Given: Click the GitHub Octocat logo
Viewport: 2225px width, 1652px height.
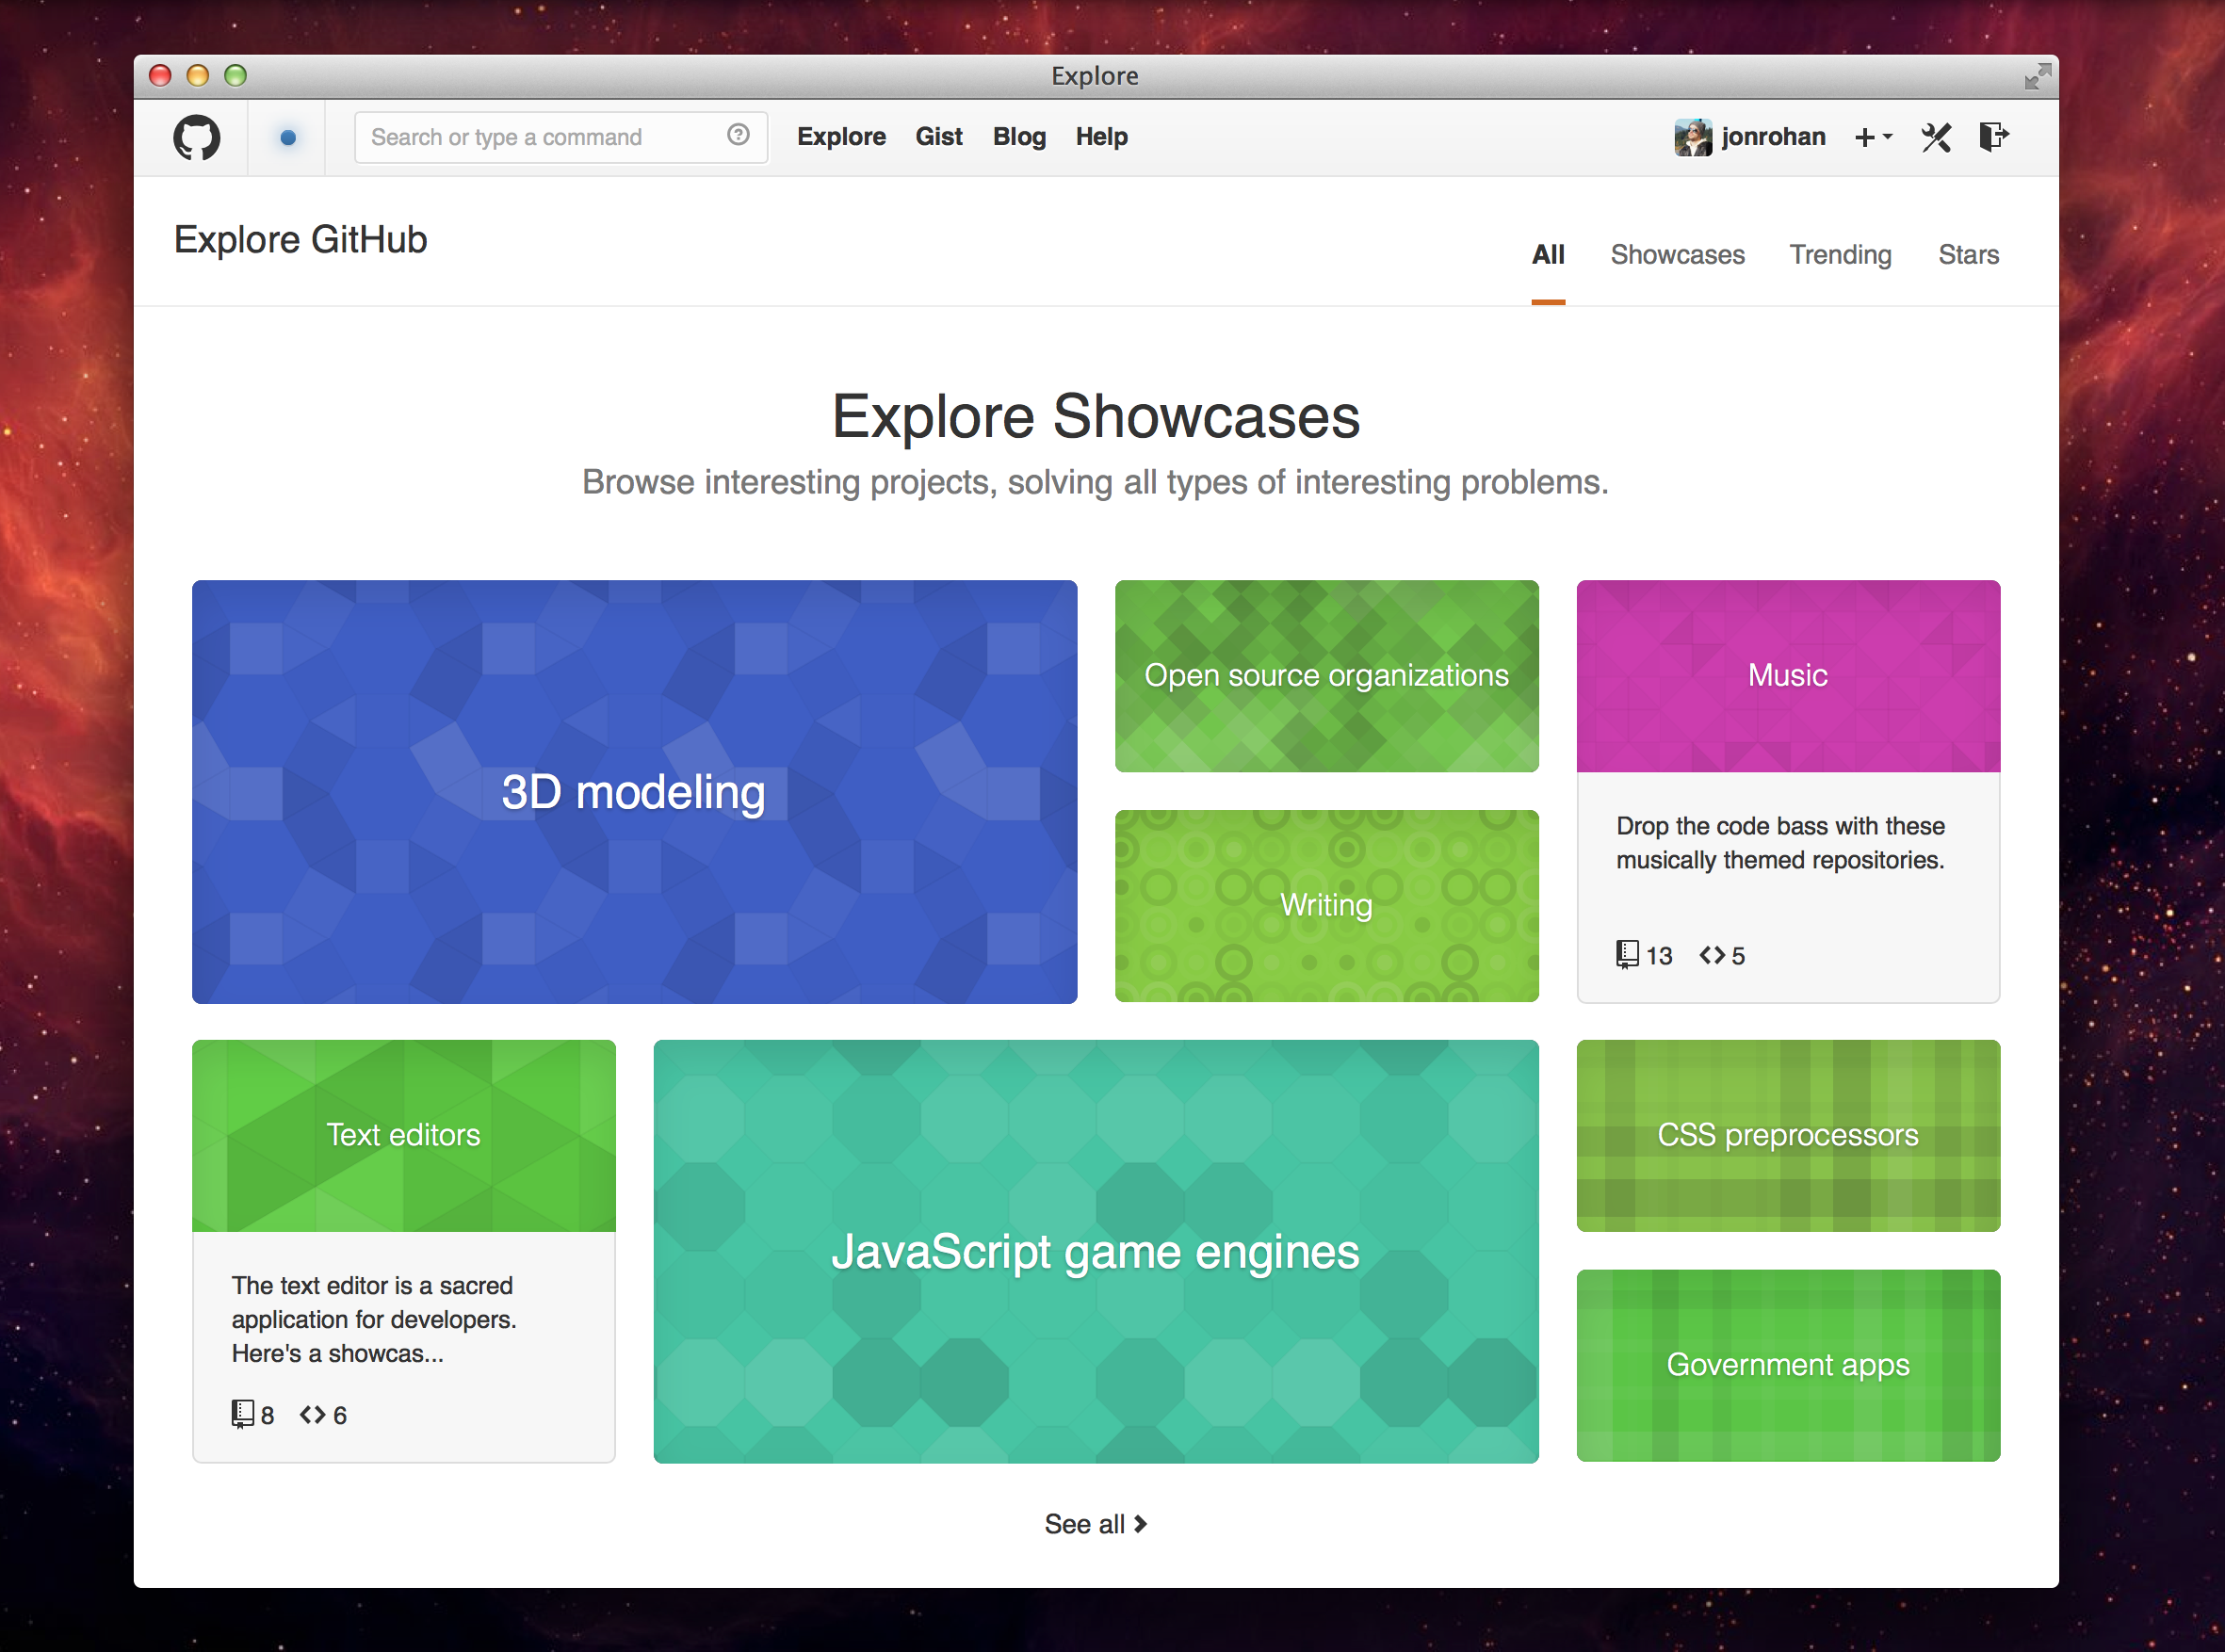Looking at the screenshot, I should (196, 137).
